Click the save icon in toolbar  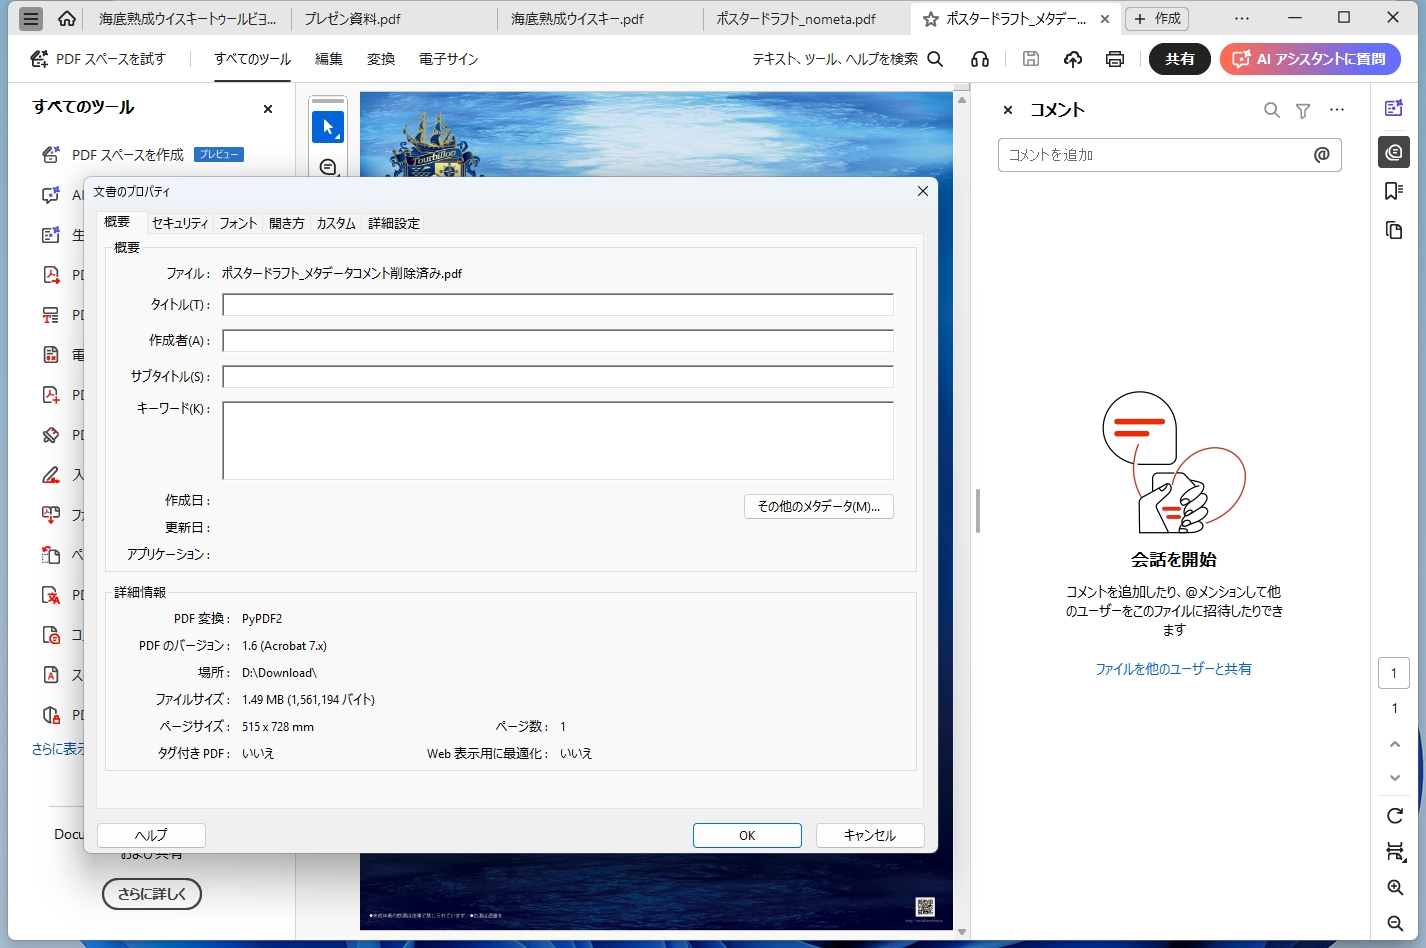(x=1030, y=59)
